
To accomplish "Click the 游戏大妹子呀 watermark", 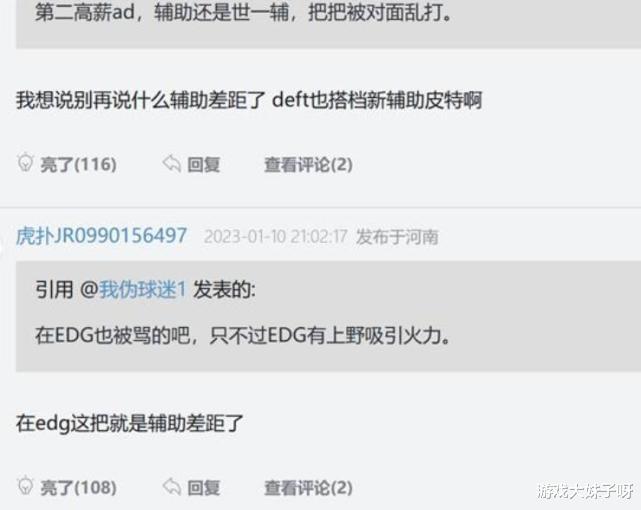I will (x=585, y=490).
